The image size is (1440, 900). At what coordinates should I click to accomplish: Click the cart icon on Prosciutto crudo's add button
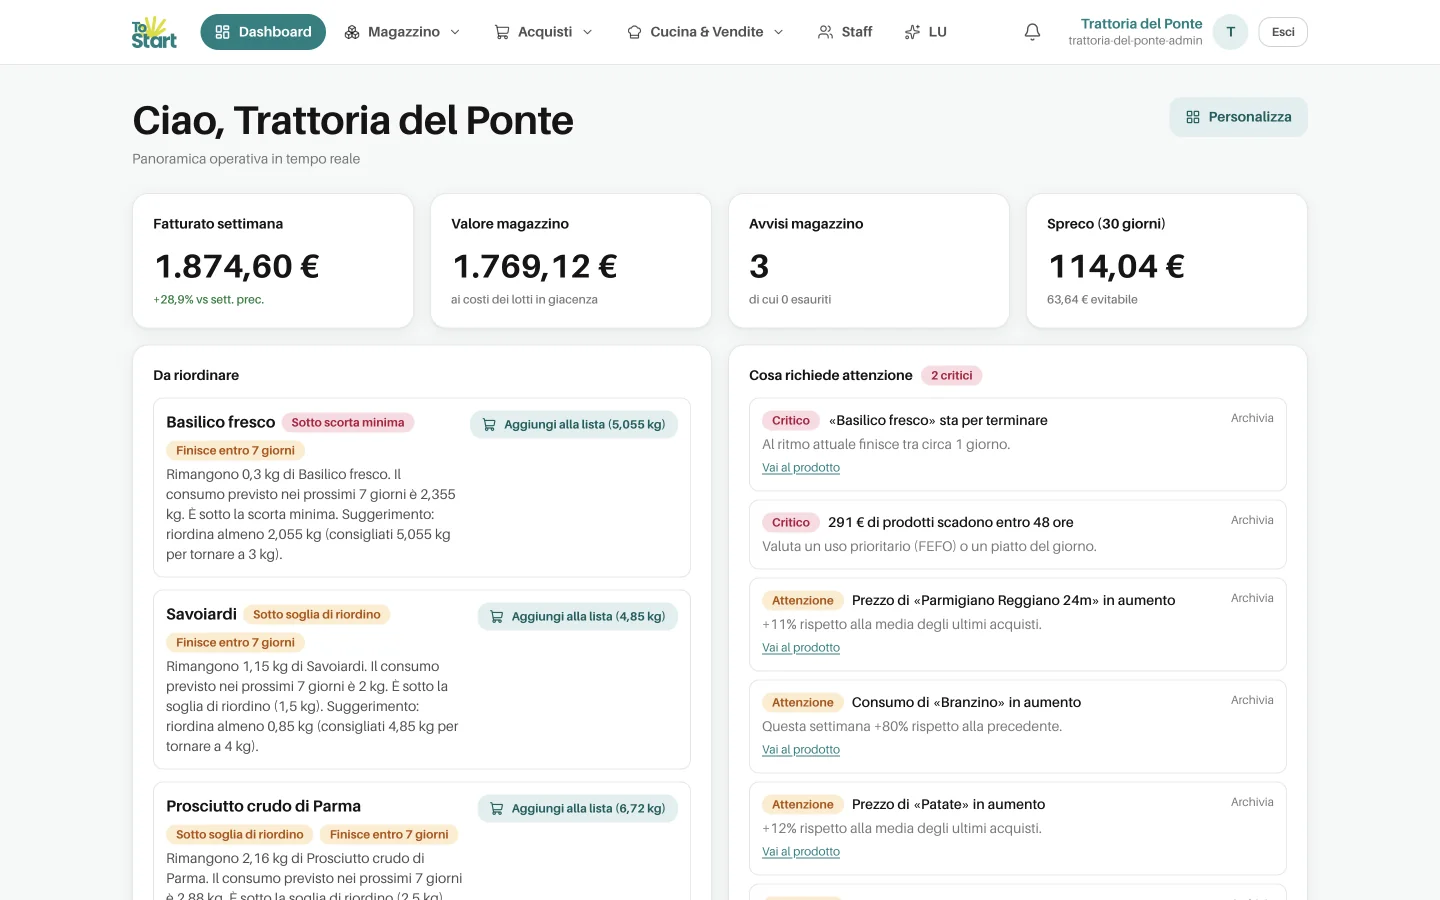coord(497,808)
